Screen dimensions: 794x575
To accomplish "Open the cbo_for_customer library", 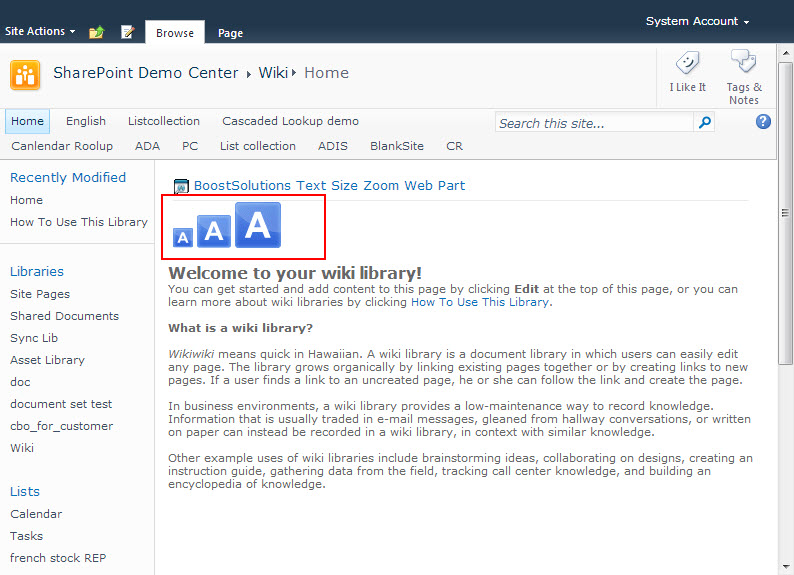I will coord(61,426).
